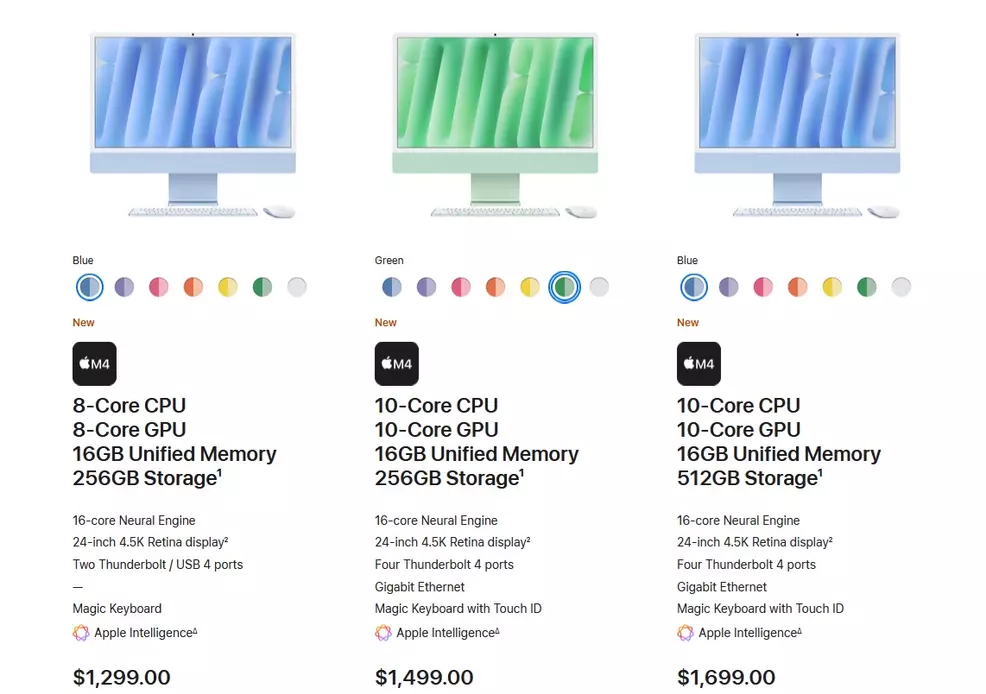The height and width of the screenshot is (694, 986).
Task: Open the green iMac product image
Action: 495,125
